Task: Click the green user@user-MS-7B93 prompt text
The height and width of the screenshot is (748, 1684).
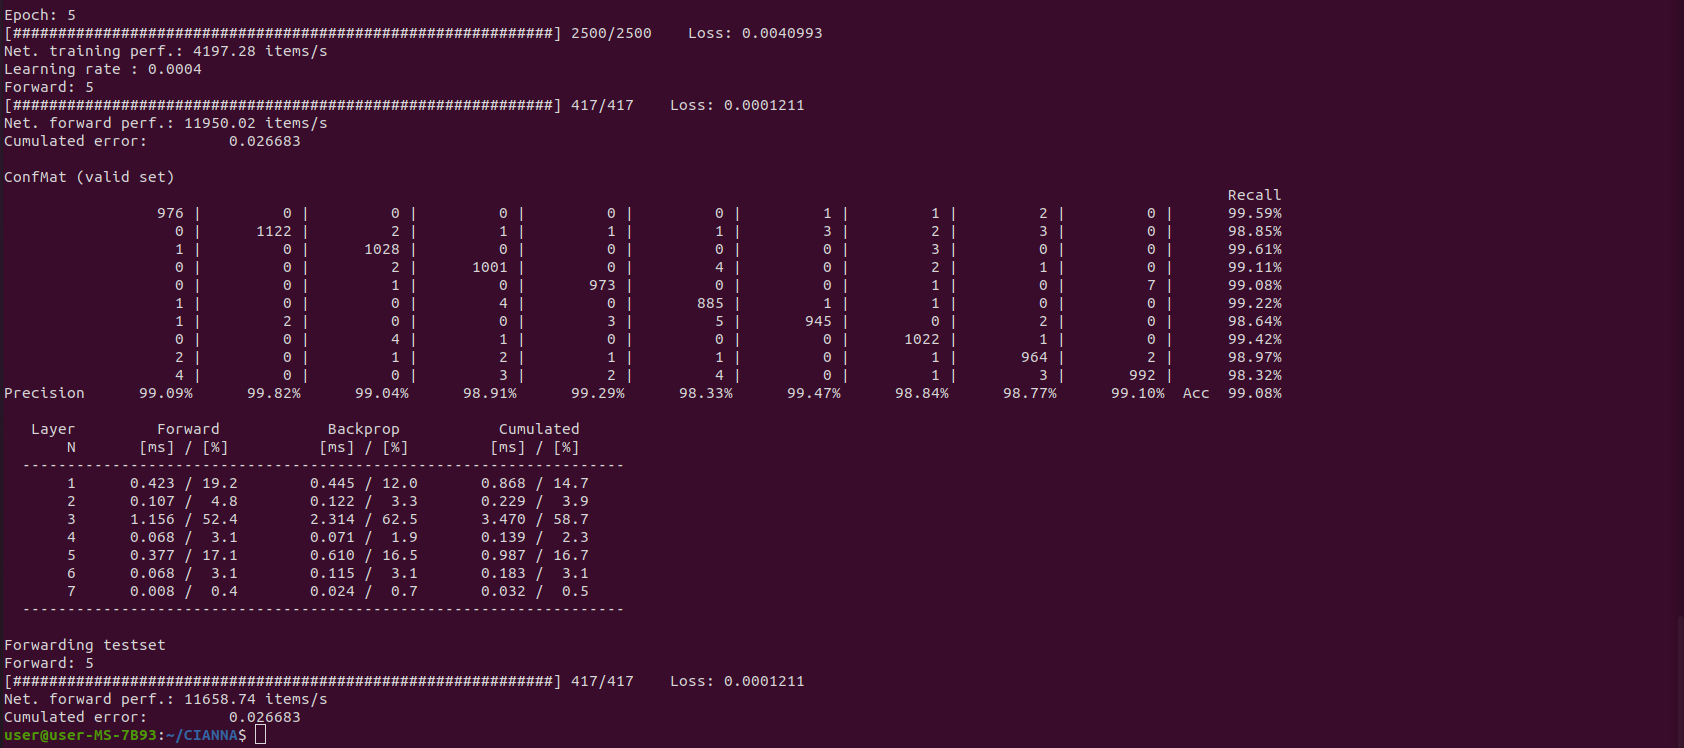Action: point(80,735)
